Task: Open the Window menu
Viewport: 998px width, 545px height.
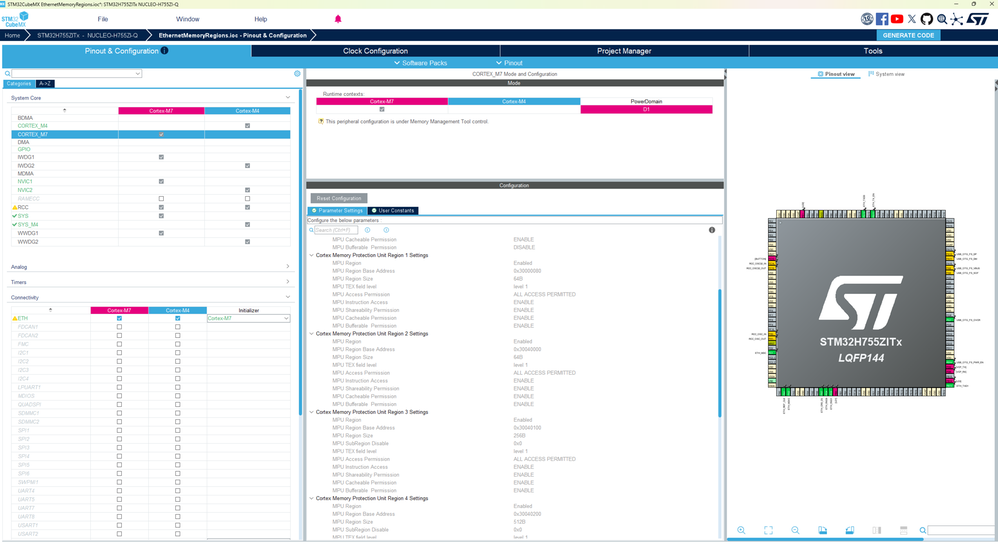Action: [x=187, y=19]
